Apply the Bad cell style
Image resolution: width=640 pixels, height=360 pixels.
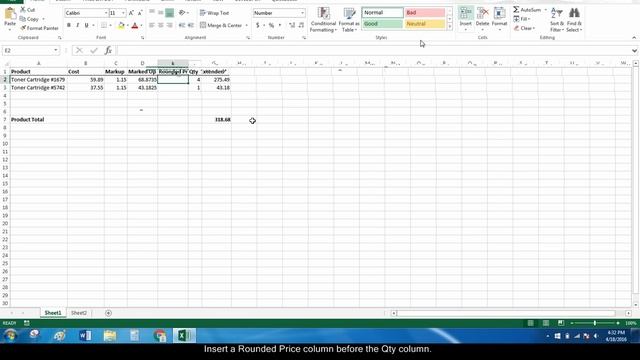[425, 13]
